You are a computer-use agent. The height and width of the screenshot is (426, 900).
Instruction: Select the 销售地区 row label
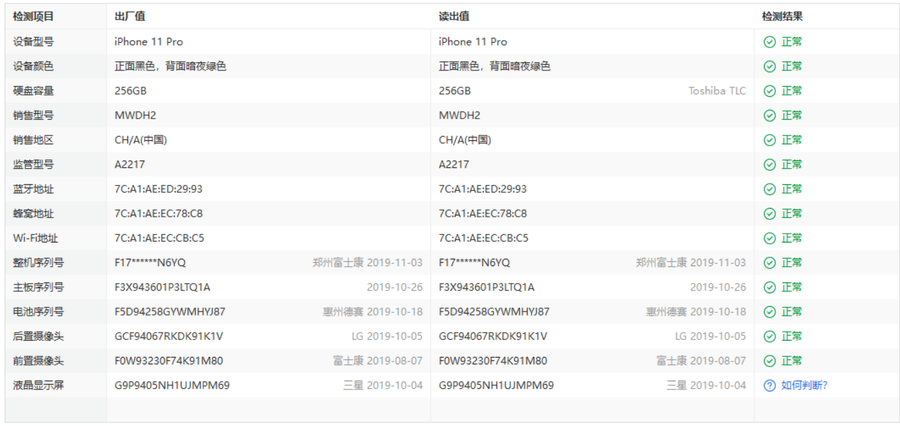click(33, 140)
